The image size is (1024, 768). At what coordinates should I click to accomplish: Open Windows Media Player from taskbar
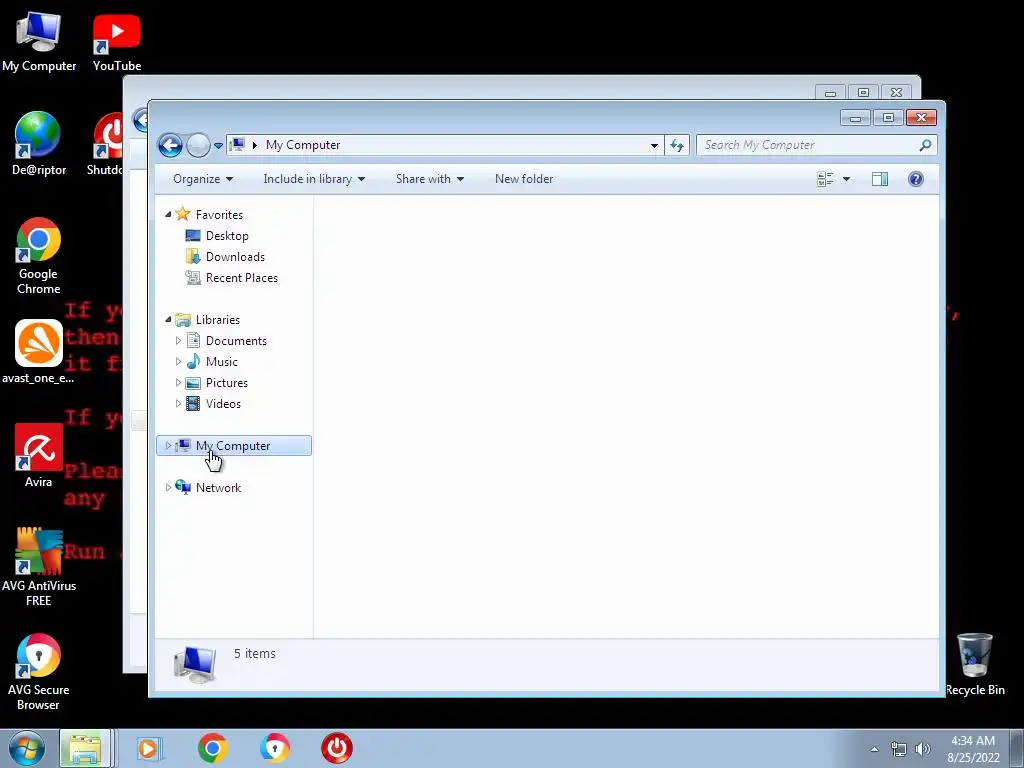(150, 748)
